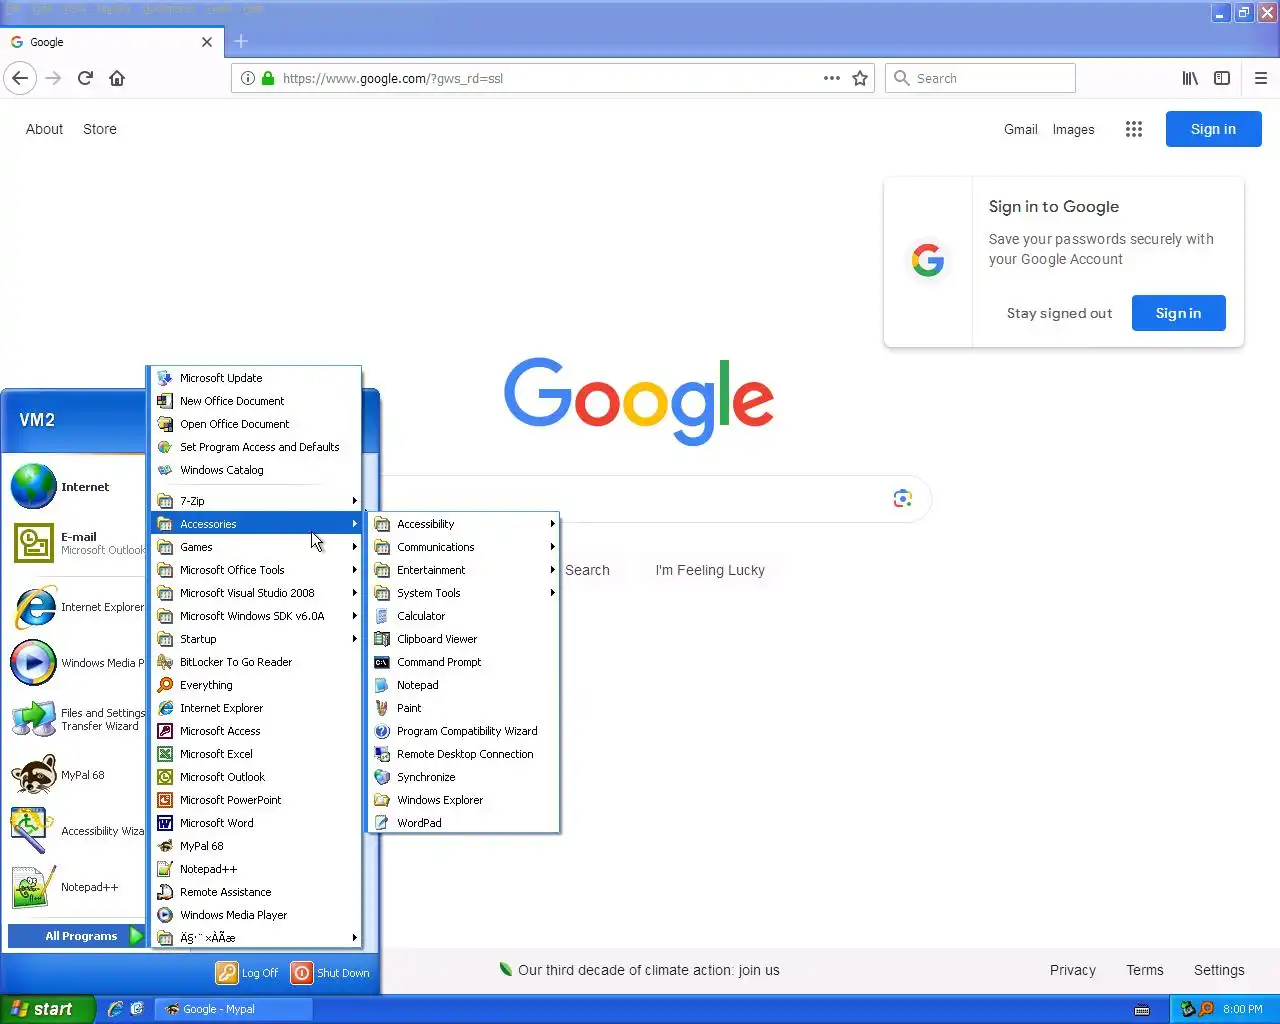This screenshot has height=1024, width=1280.
Task: Open the Images link
Action: [1073, 129]
